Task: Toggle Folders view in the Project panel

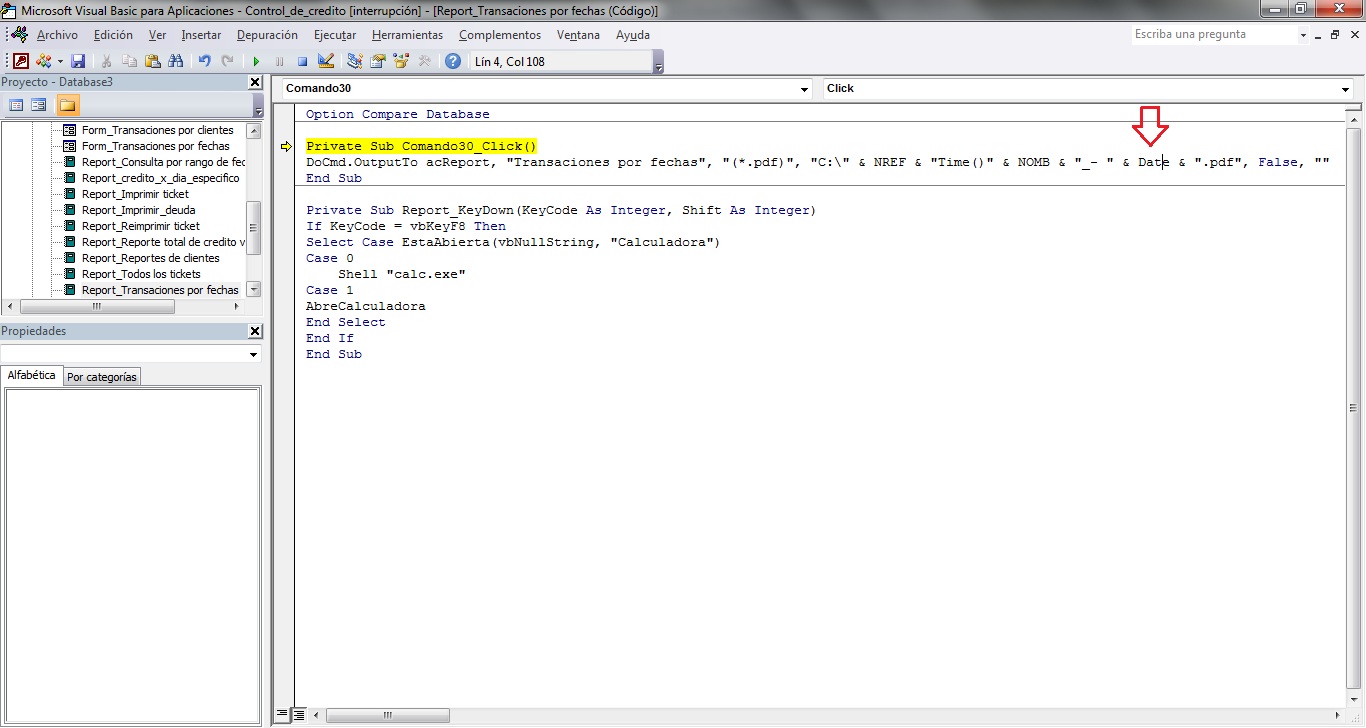Action: click(67, 105)
